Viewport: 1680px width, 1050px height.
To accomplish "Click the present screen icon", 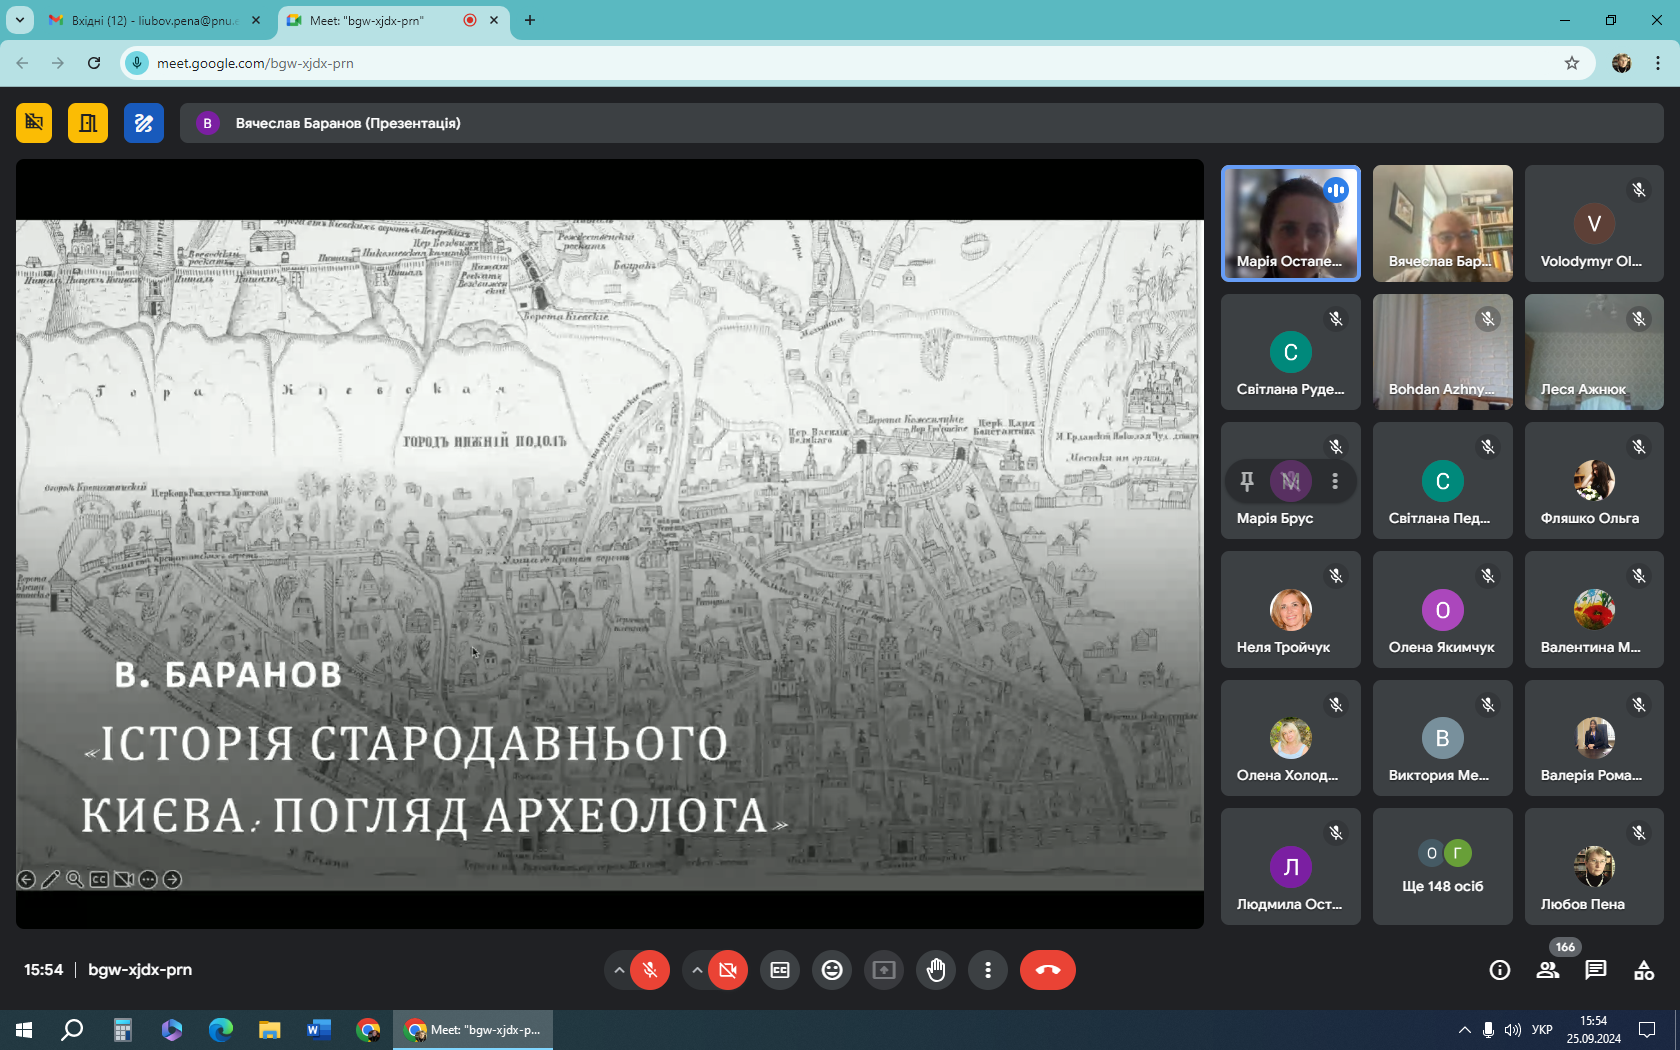I will tap(884, 970).
